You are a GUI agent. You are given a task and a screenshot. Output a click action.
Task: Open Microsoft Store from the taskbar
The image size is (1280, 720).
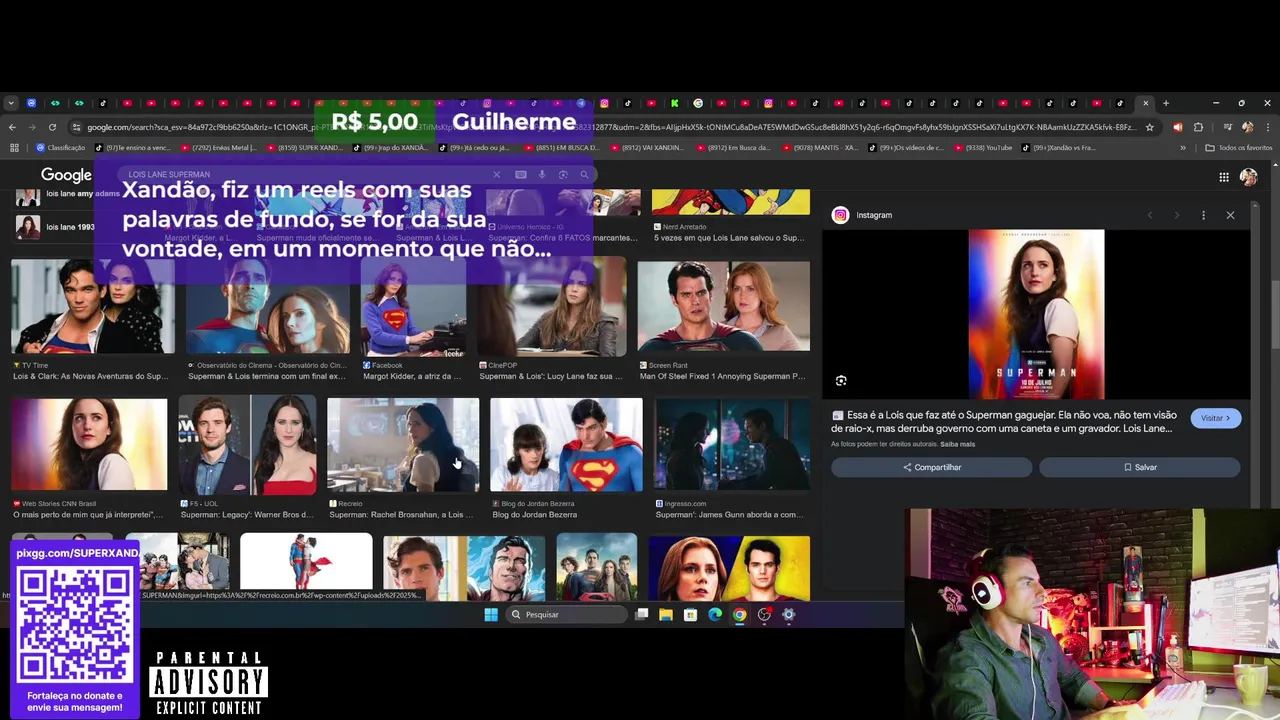tap(690, 614)
